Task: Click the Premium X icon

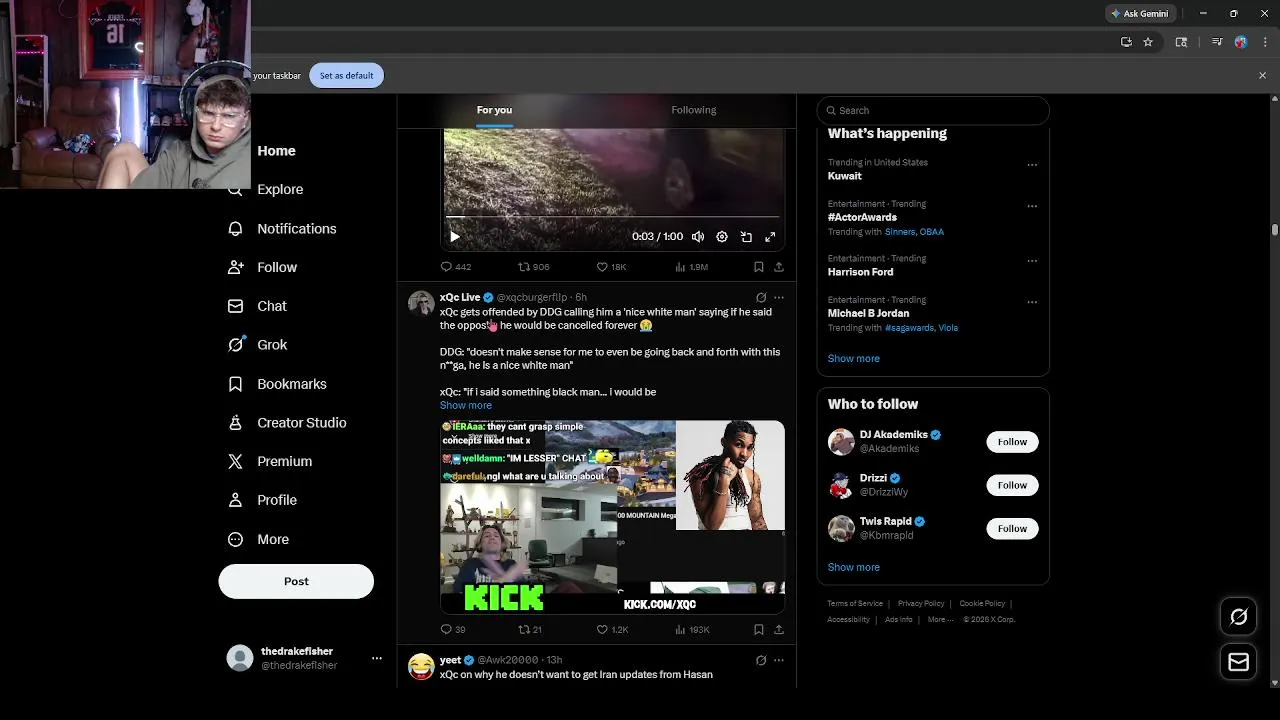Action: click(x=235, y=461)
